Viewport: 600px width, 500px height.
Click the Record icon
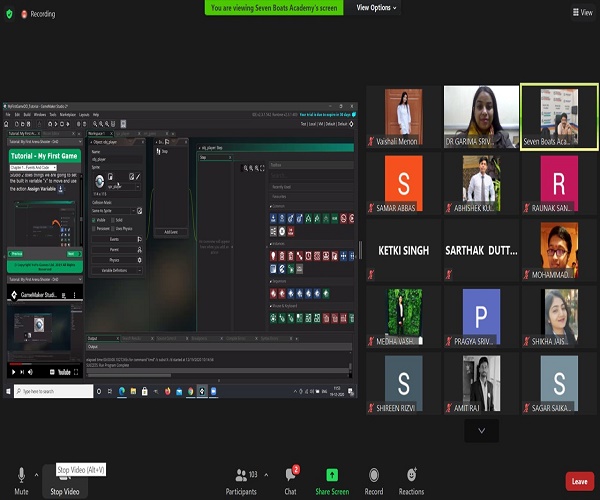pos(374,475)
